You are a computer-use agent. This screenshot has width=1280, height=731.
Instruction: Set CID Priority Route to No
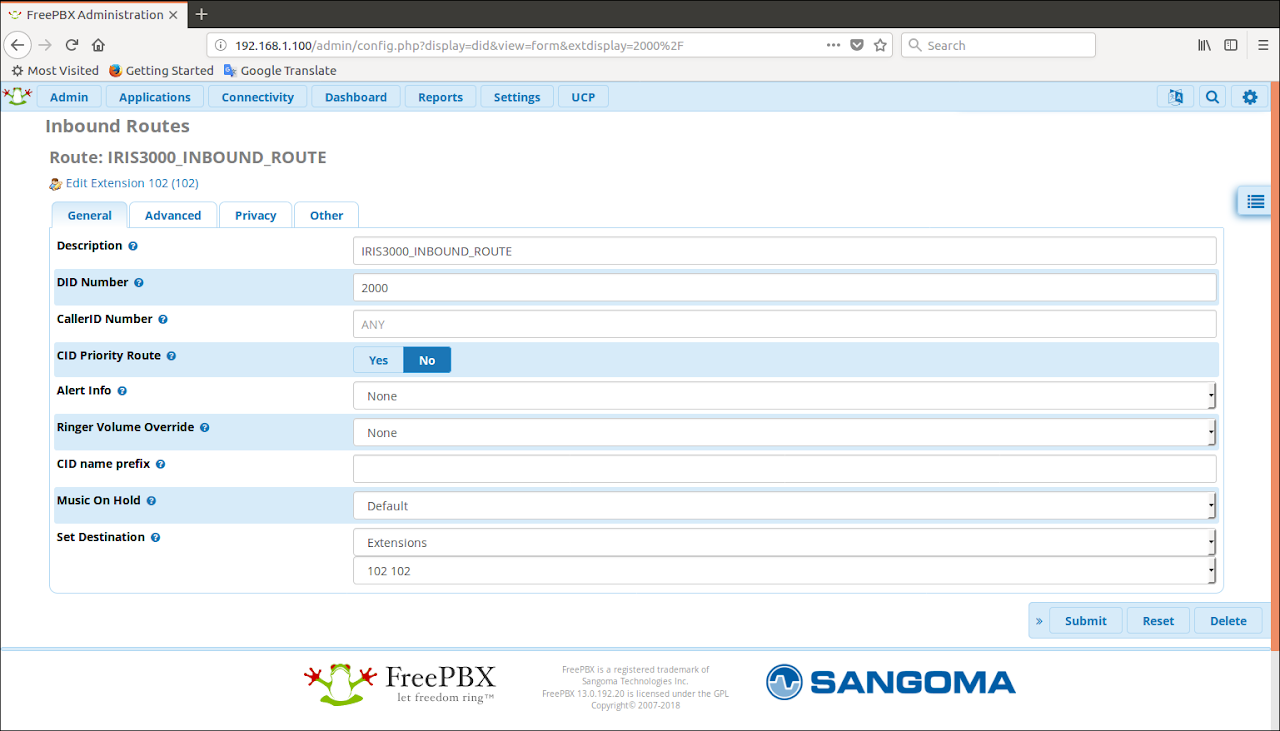point(427,360)
